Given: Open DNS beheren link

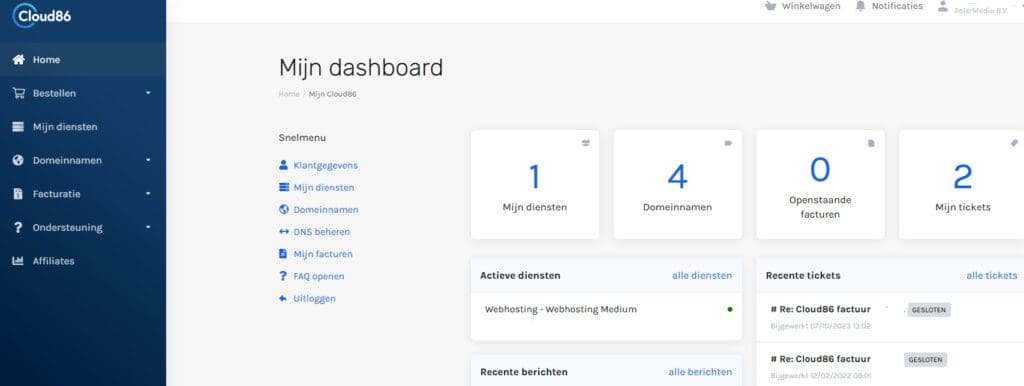Looking at the screenshot, I should 321,232.
